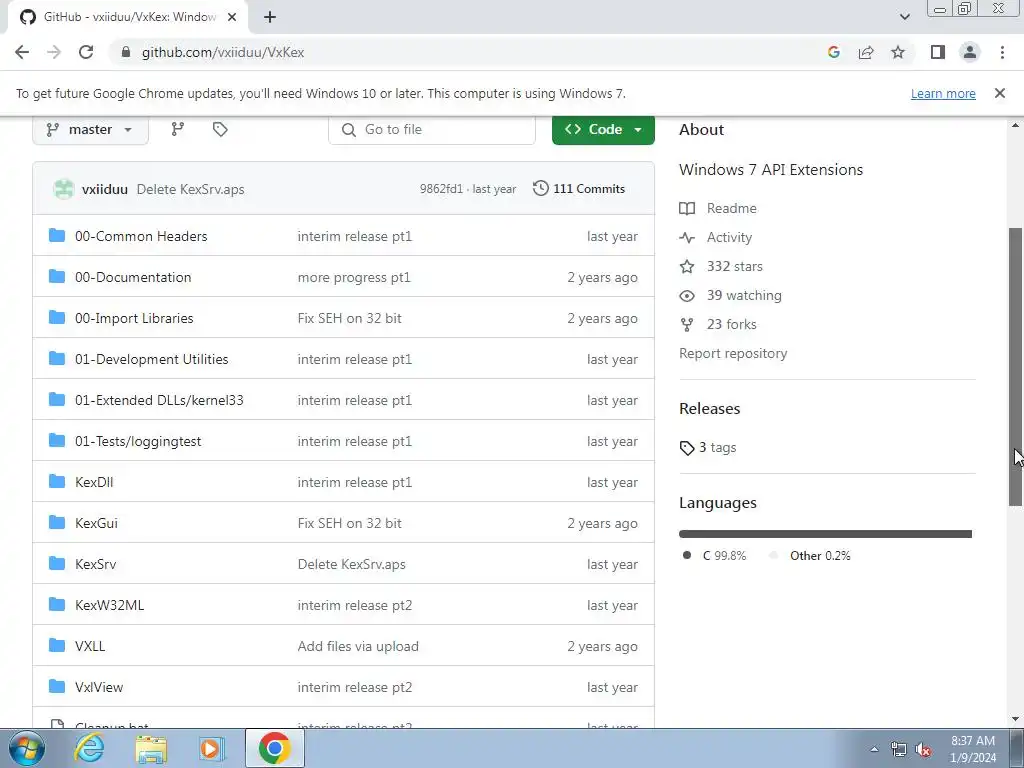Image resolution: width=1024 pixels, height=768 pixels.
Task: Open the 111 Commits link
Action: (x=579, y=189)
